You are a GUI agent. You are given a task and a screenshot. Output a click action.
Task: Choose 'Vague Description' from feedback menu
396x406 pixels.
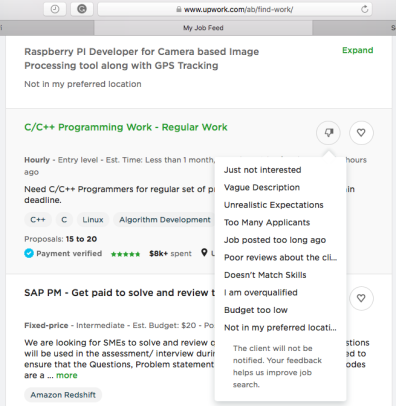pyautogui.click(x=262, y=187)
